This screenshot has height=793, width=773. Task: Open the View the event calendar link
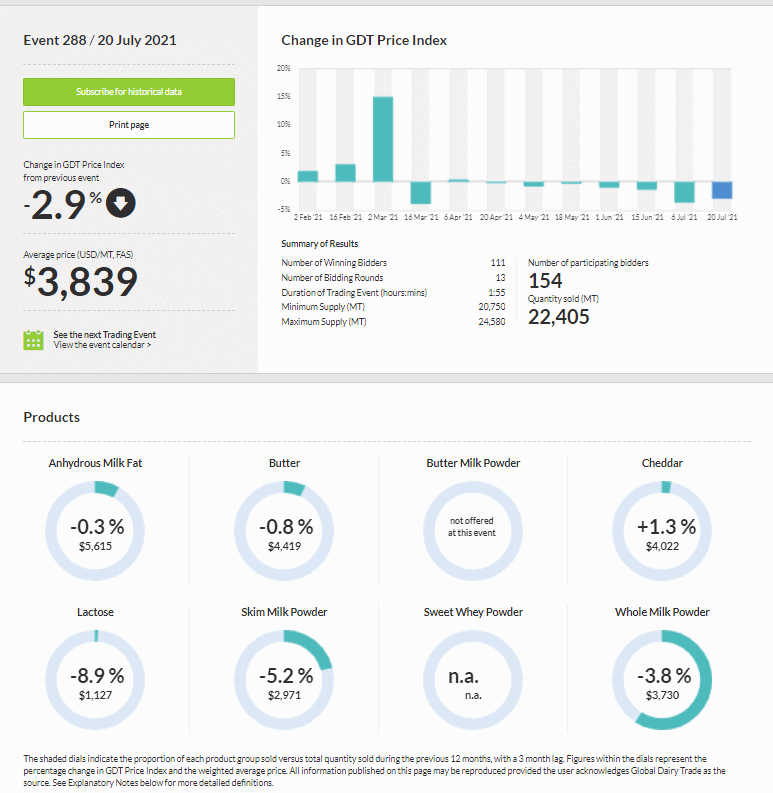point(102,345)
